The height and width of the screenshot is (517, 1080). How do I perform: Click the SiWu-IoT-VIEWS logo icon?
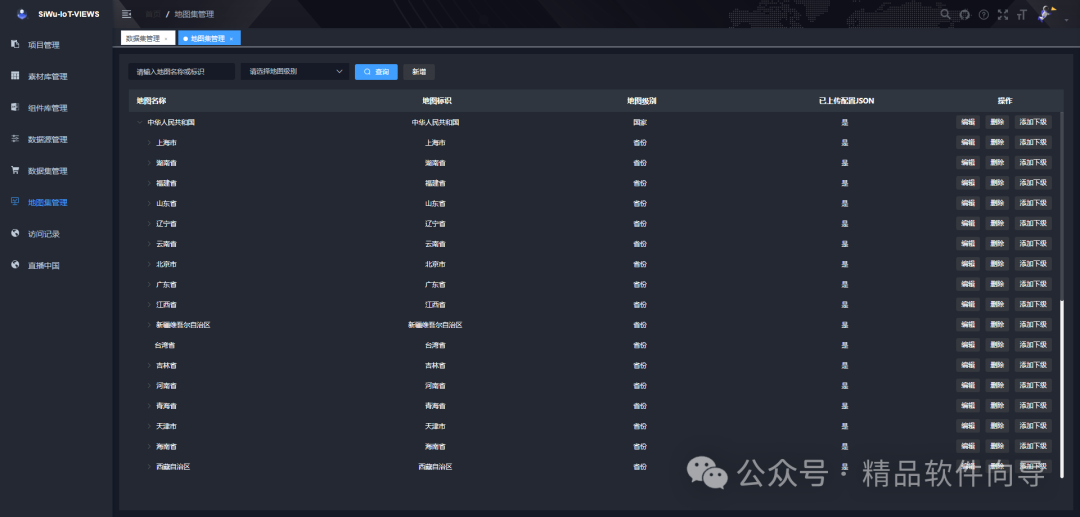[x=22, y=14]
